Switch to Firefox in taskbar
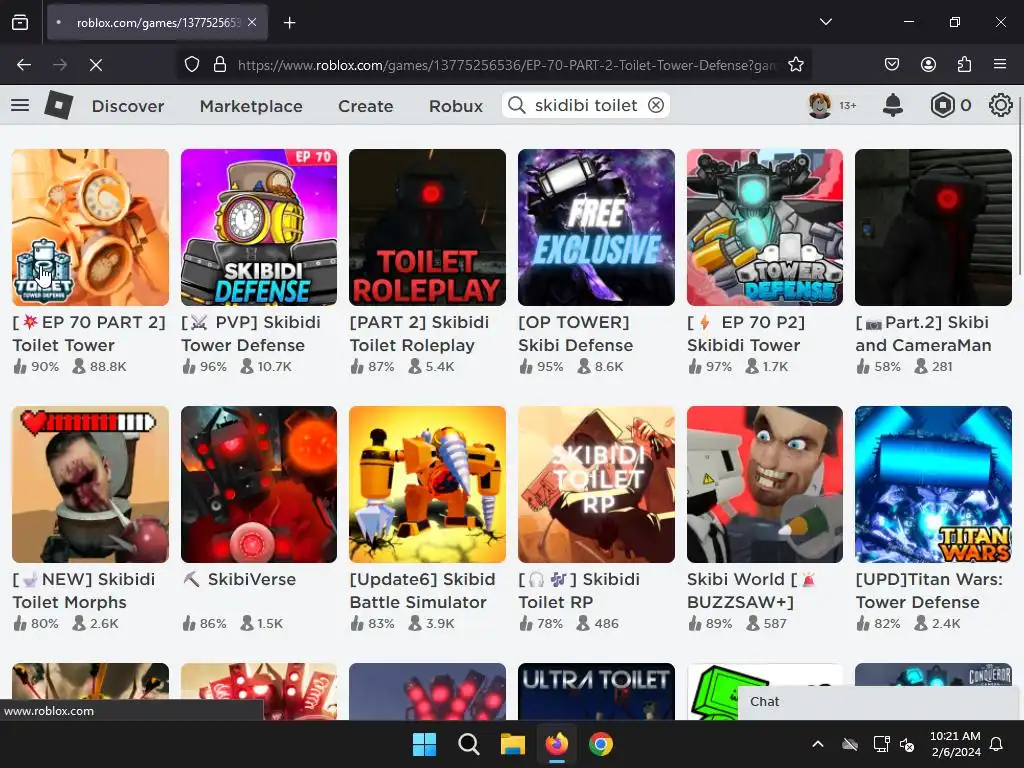The width and height of the screenshot is (1024, 768). point(556,744)
